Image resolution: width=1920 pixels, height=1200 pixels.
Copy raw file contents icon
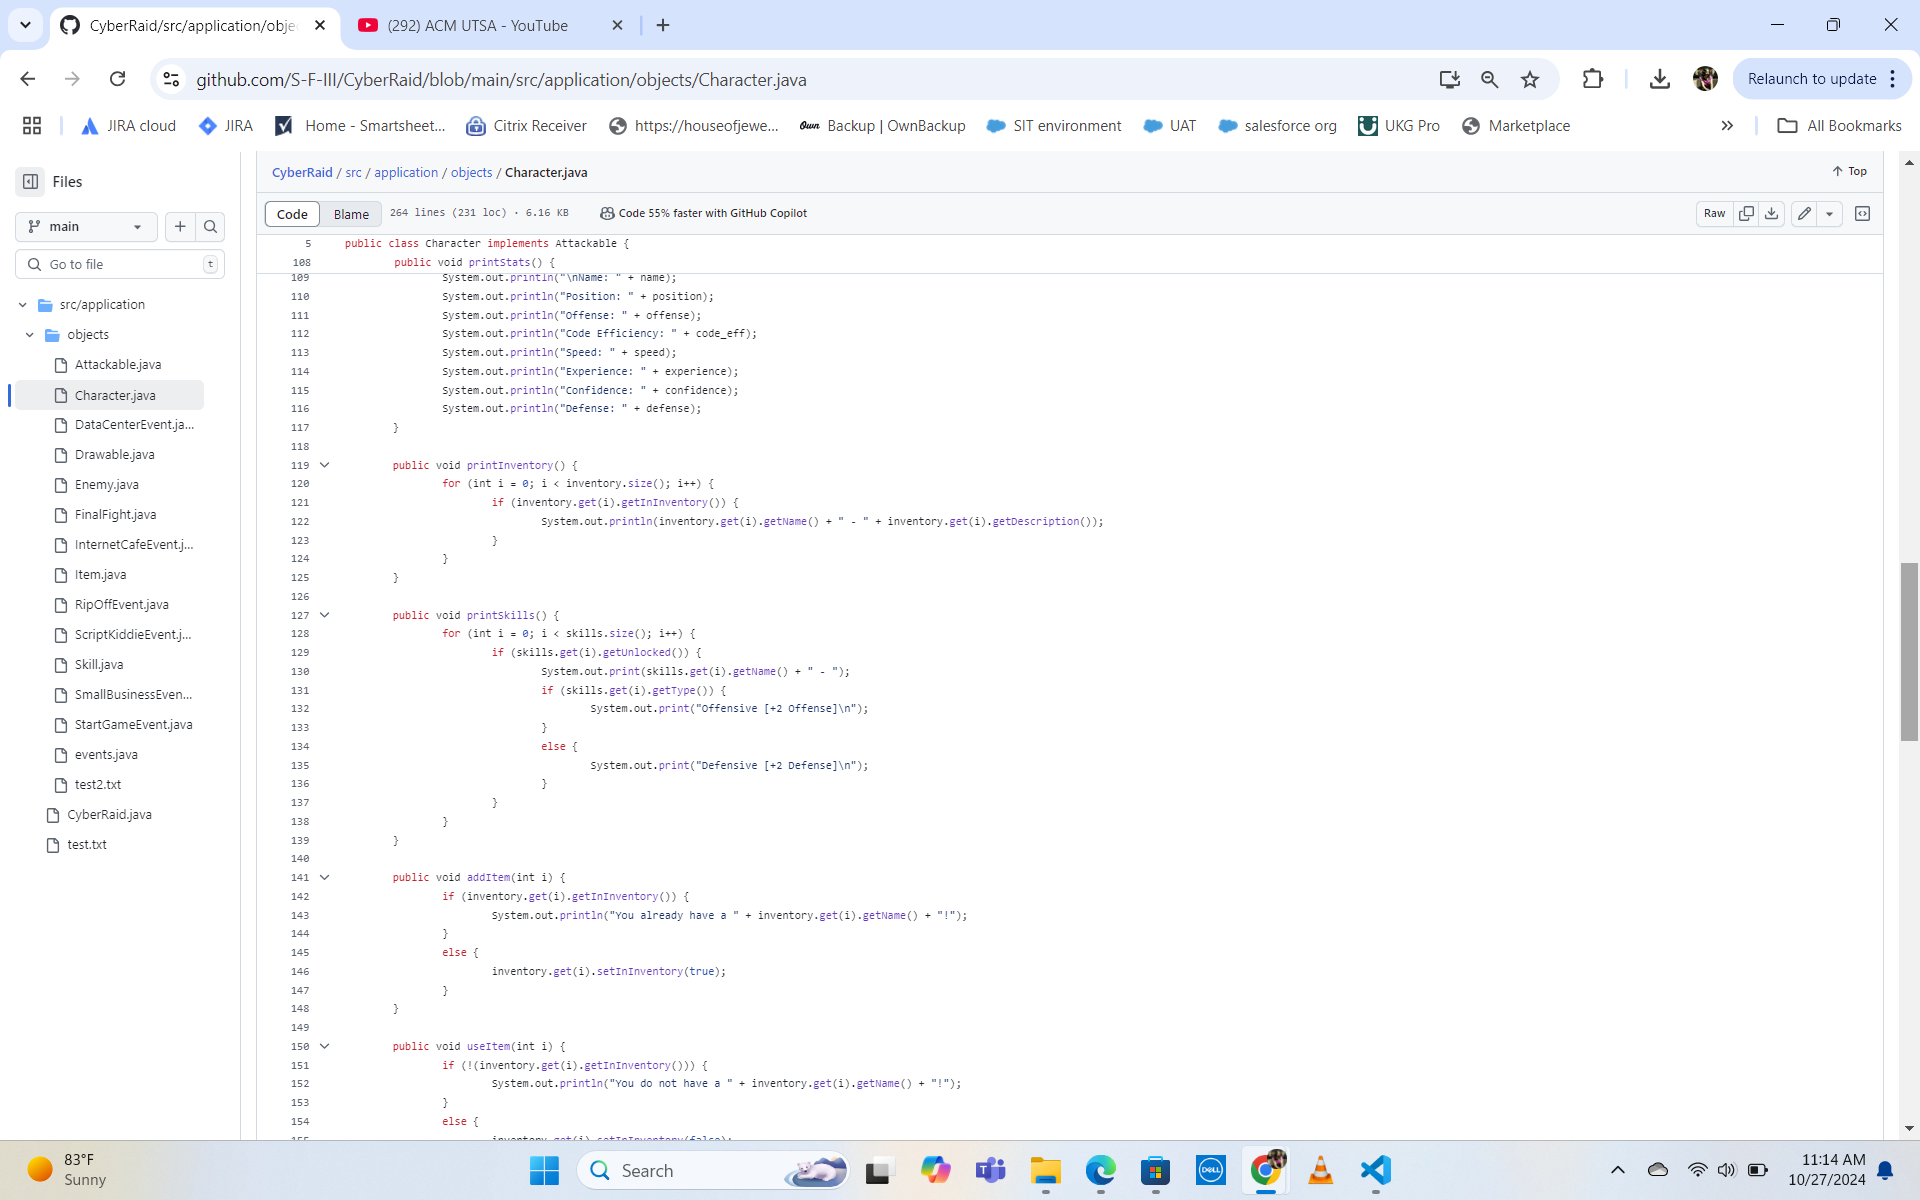tap(1746, 213)
